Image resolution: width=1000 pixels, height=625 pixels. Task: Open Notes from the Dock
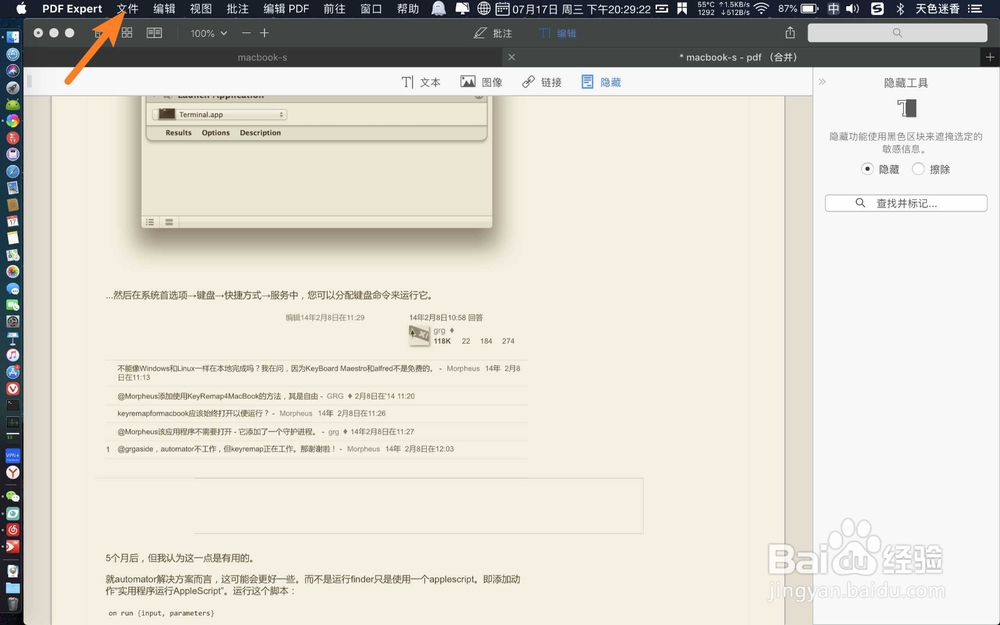click(x=13, y=238)
